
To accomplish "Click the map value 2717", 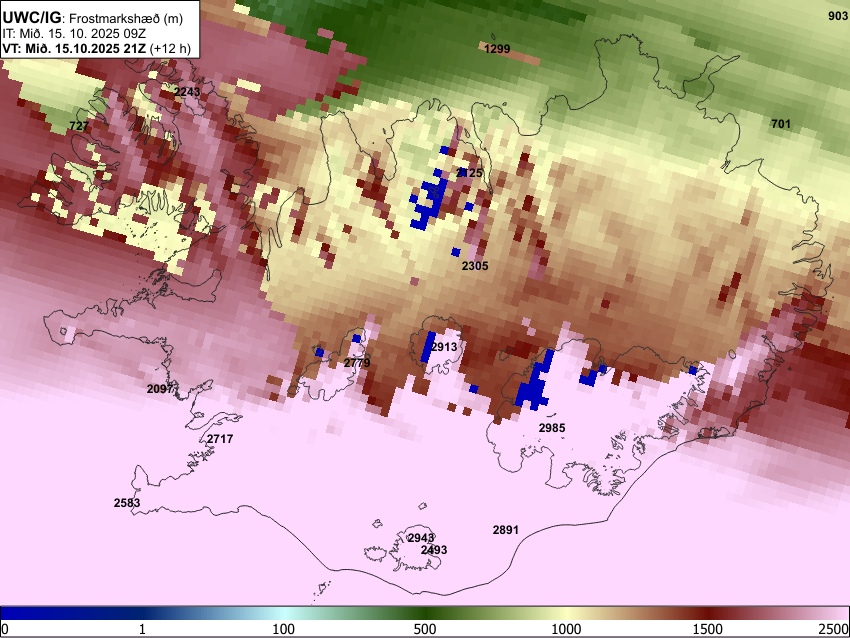I will [x=220, y=439].
